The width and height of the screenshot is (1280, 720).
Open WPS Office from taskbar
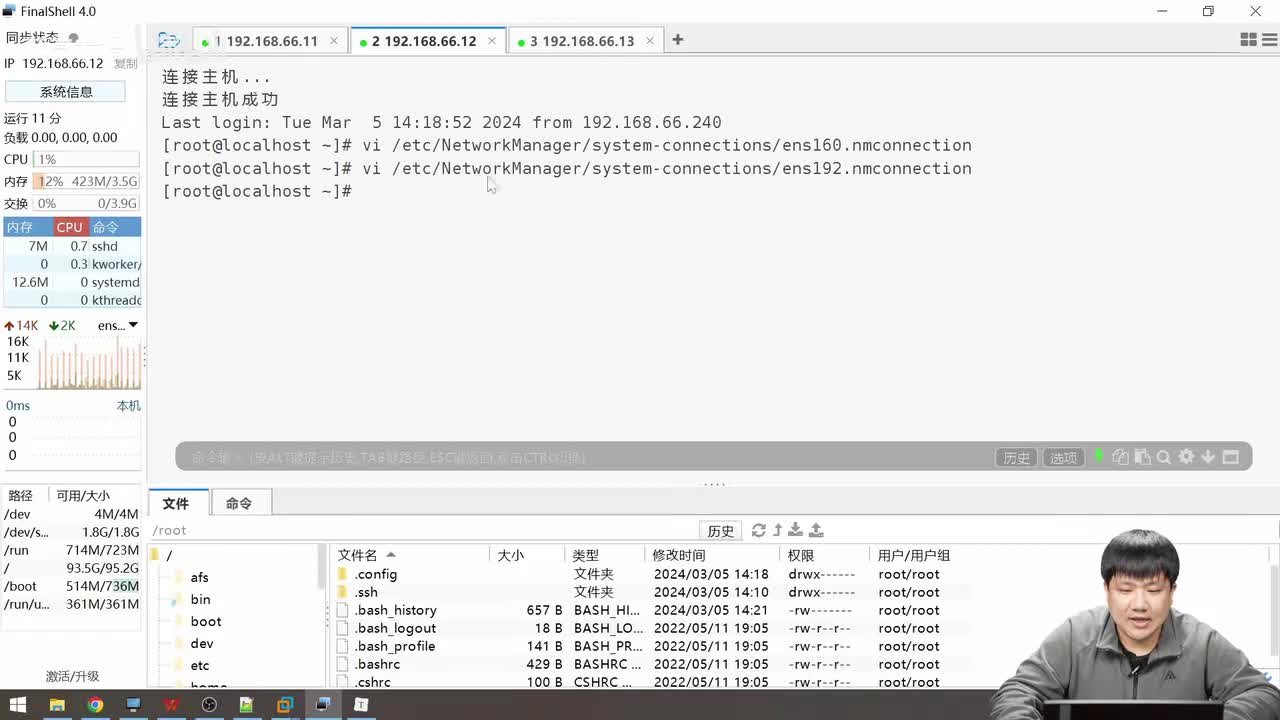(x=171, y=705)
